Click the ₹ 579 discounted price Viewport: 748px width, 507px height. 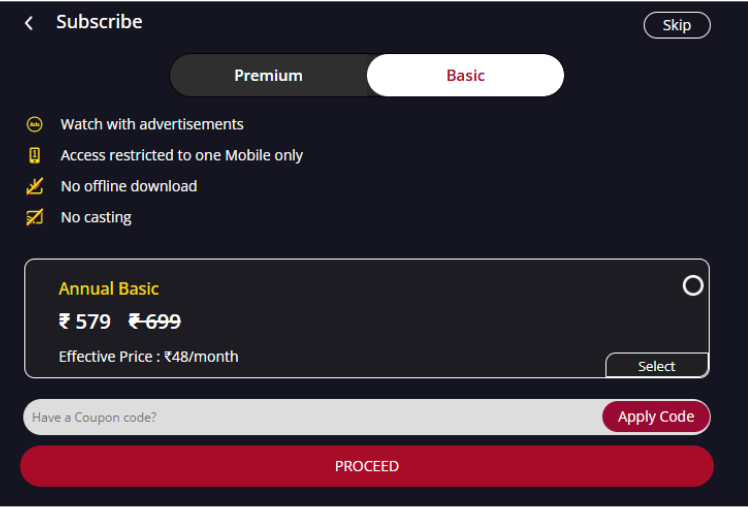pos(85,321)
